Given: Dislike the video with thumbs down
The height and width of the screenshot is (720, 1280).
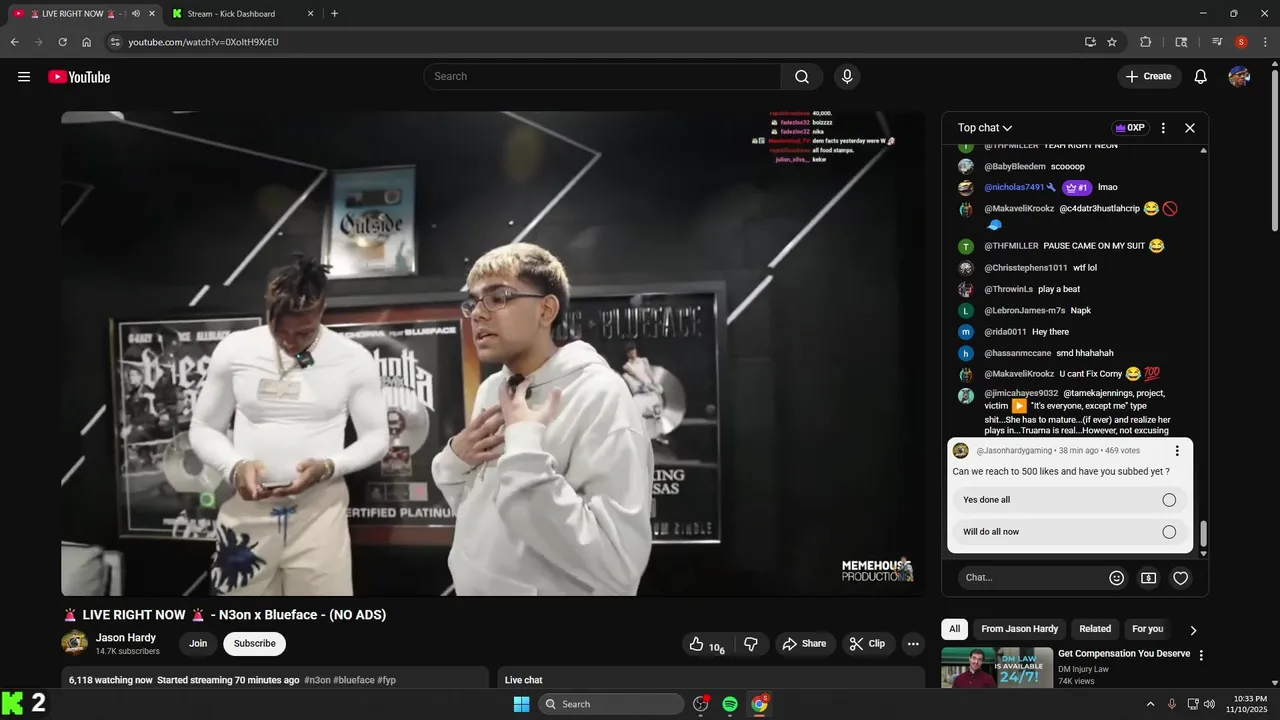Looking at the screenshot, I should click(x=751, y=644).
